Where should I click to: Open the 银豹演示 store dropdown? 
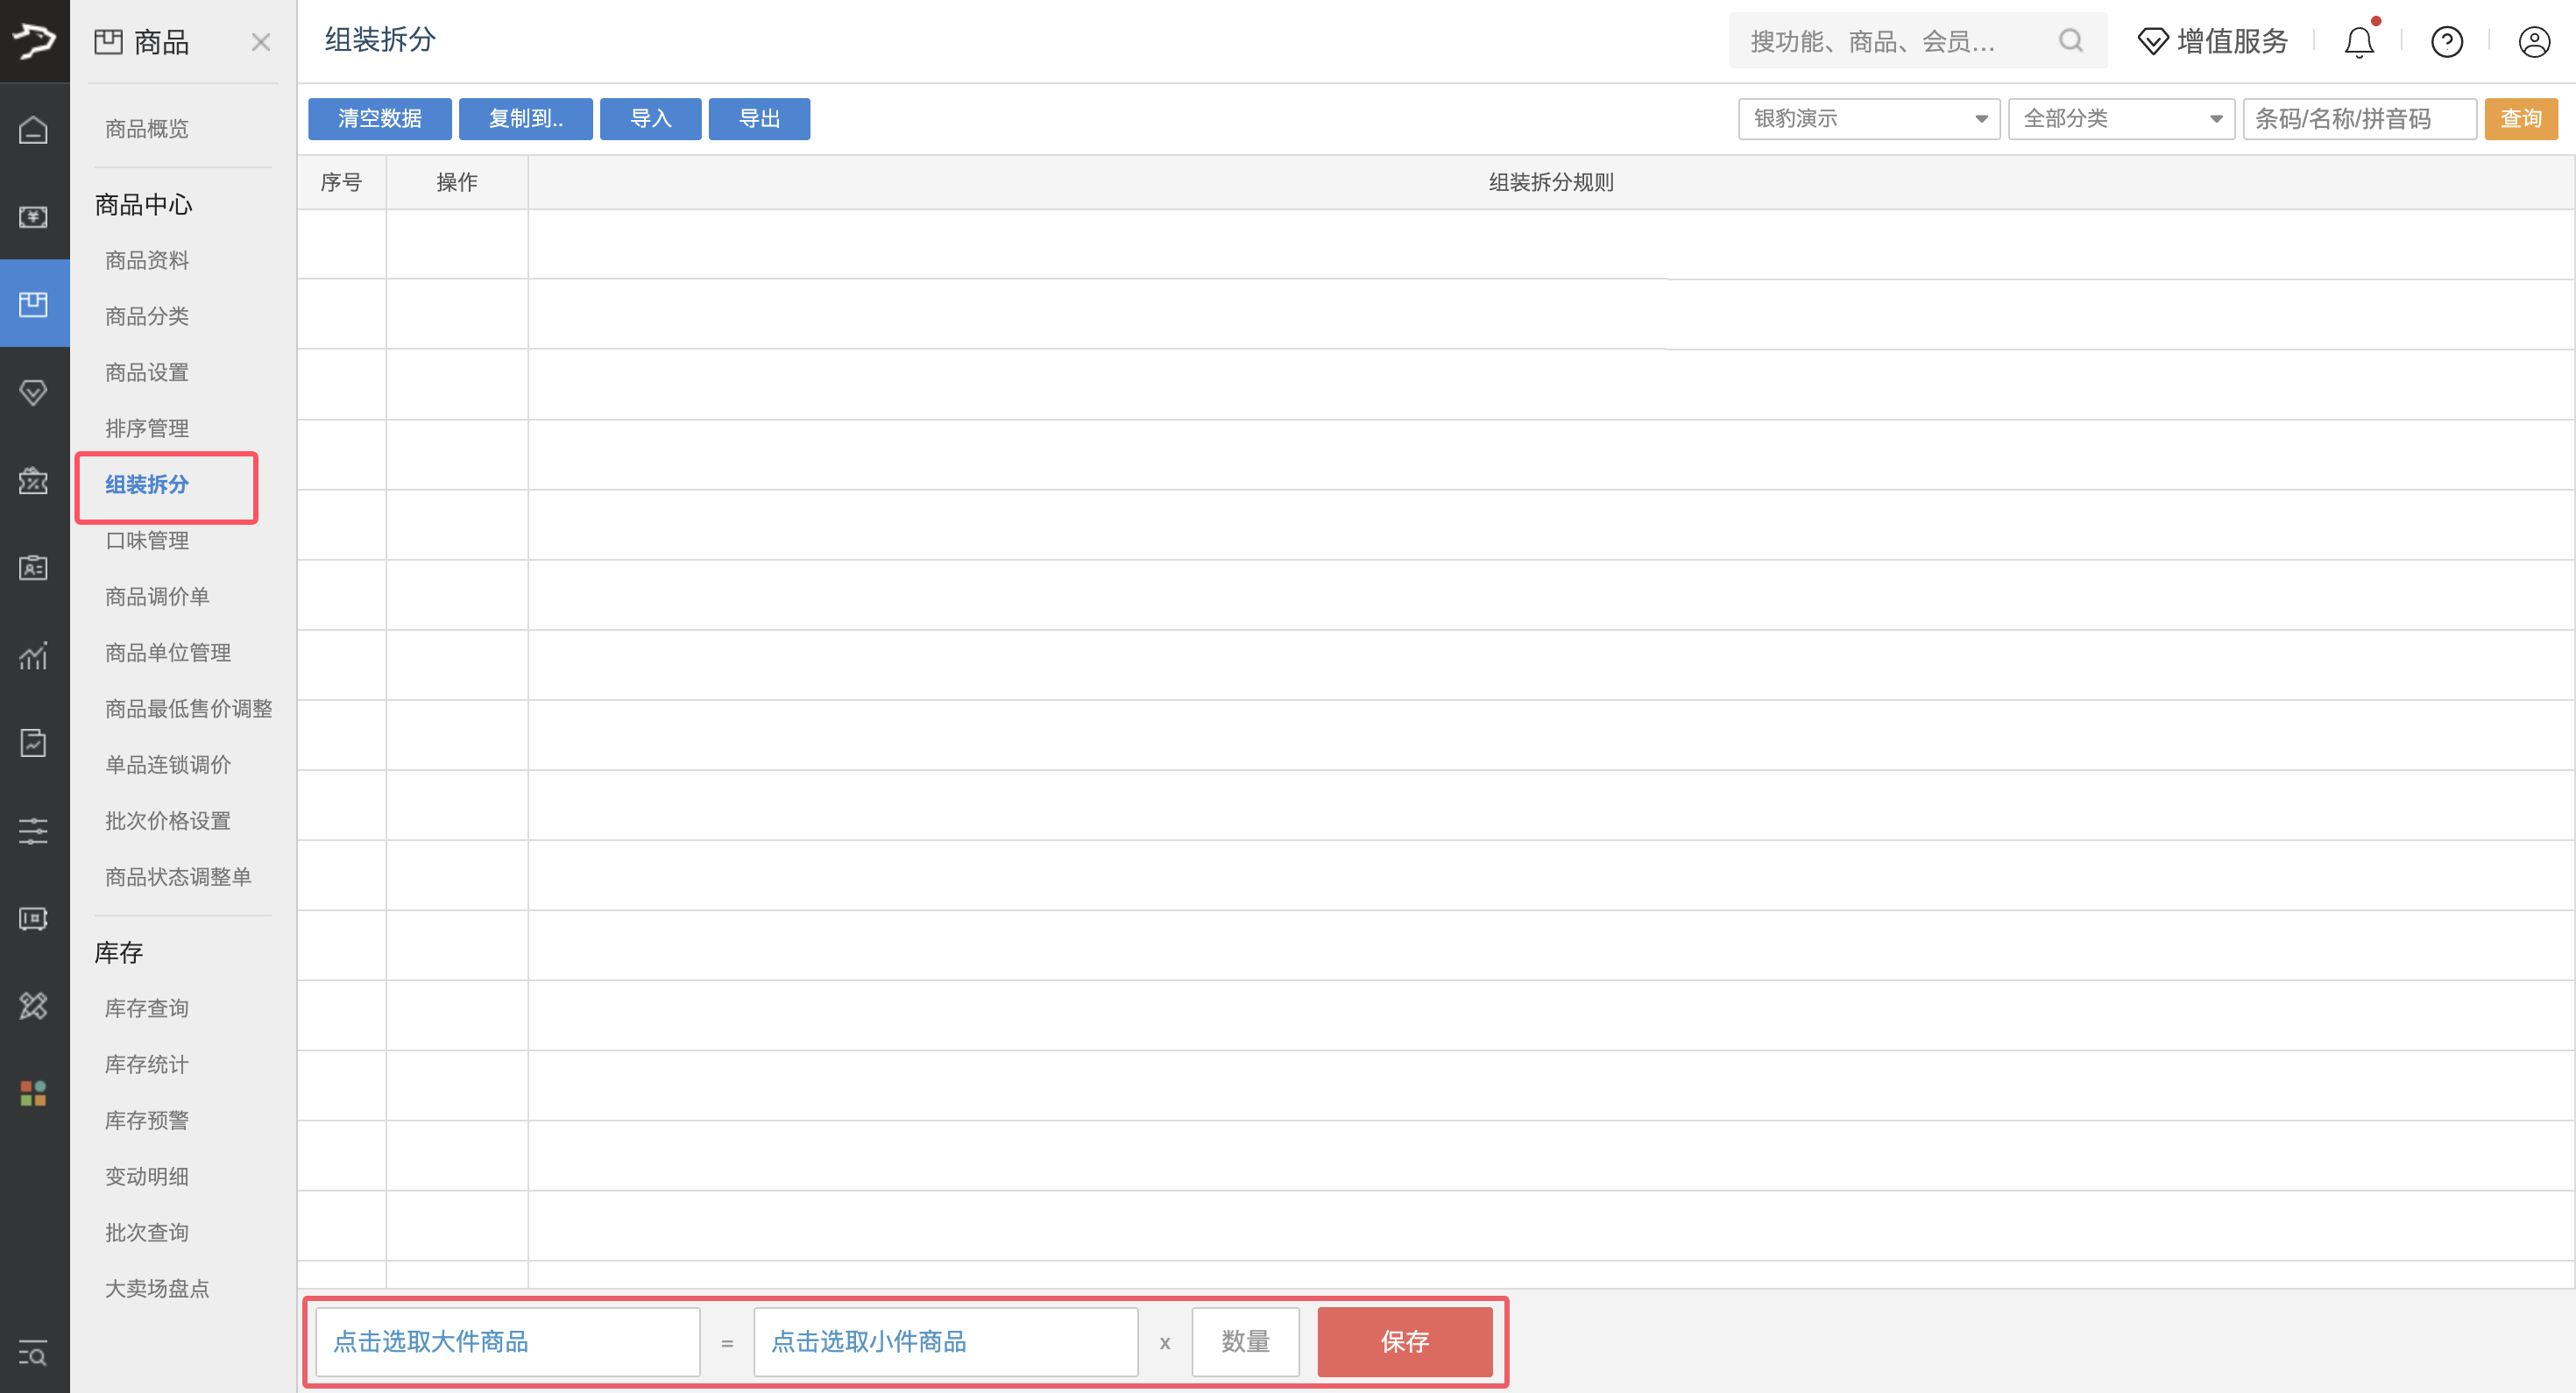pyautogui.click(x=1869, y=119)
